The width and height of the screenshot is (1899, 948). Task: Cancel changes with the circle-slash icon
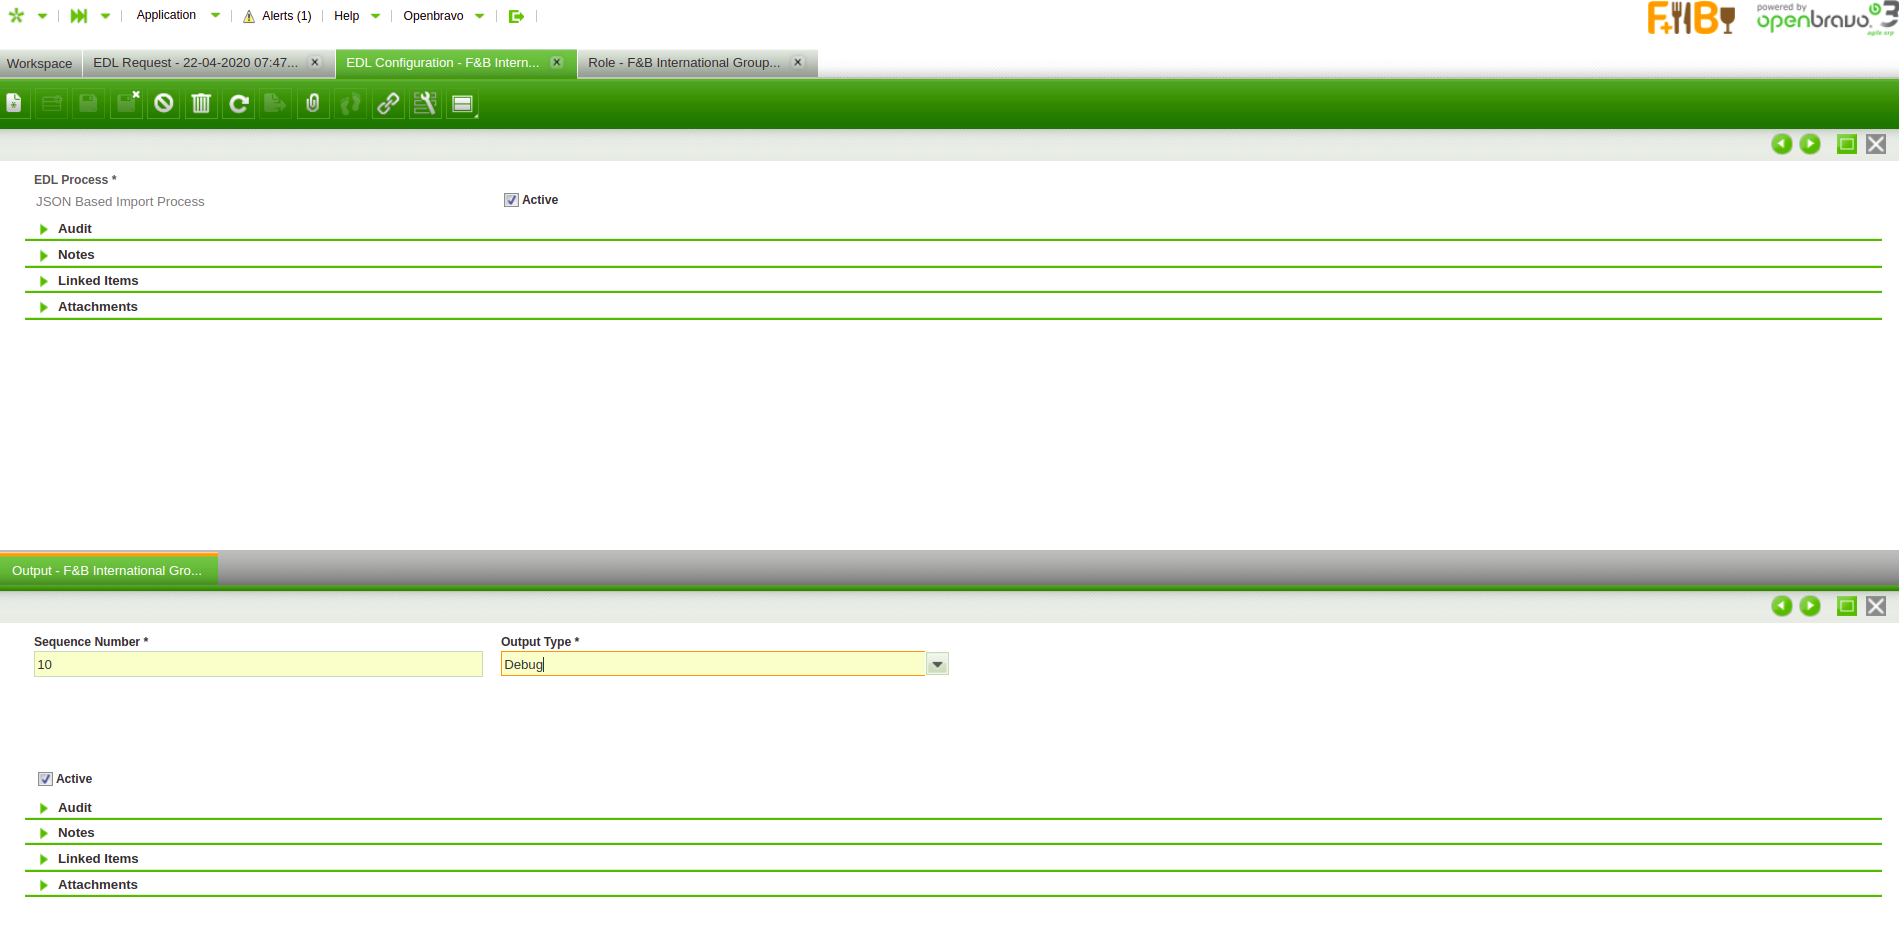click(x=164, y=103)
